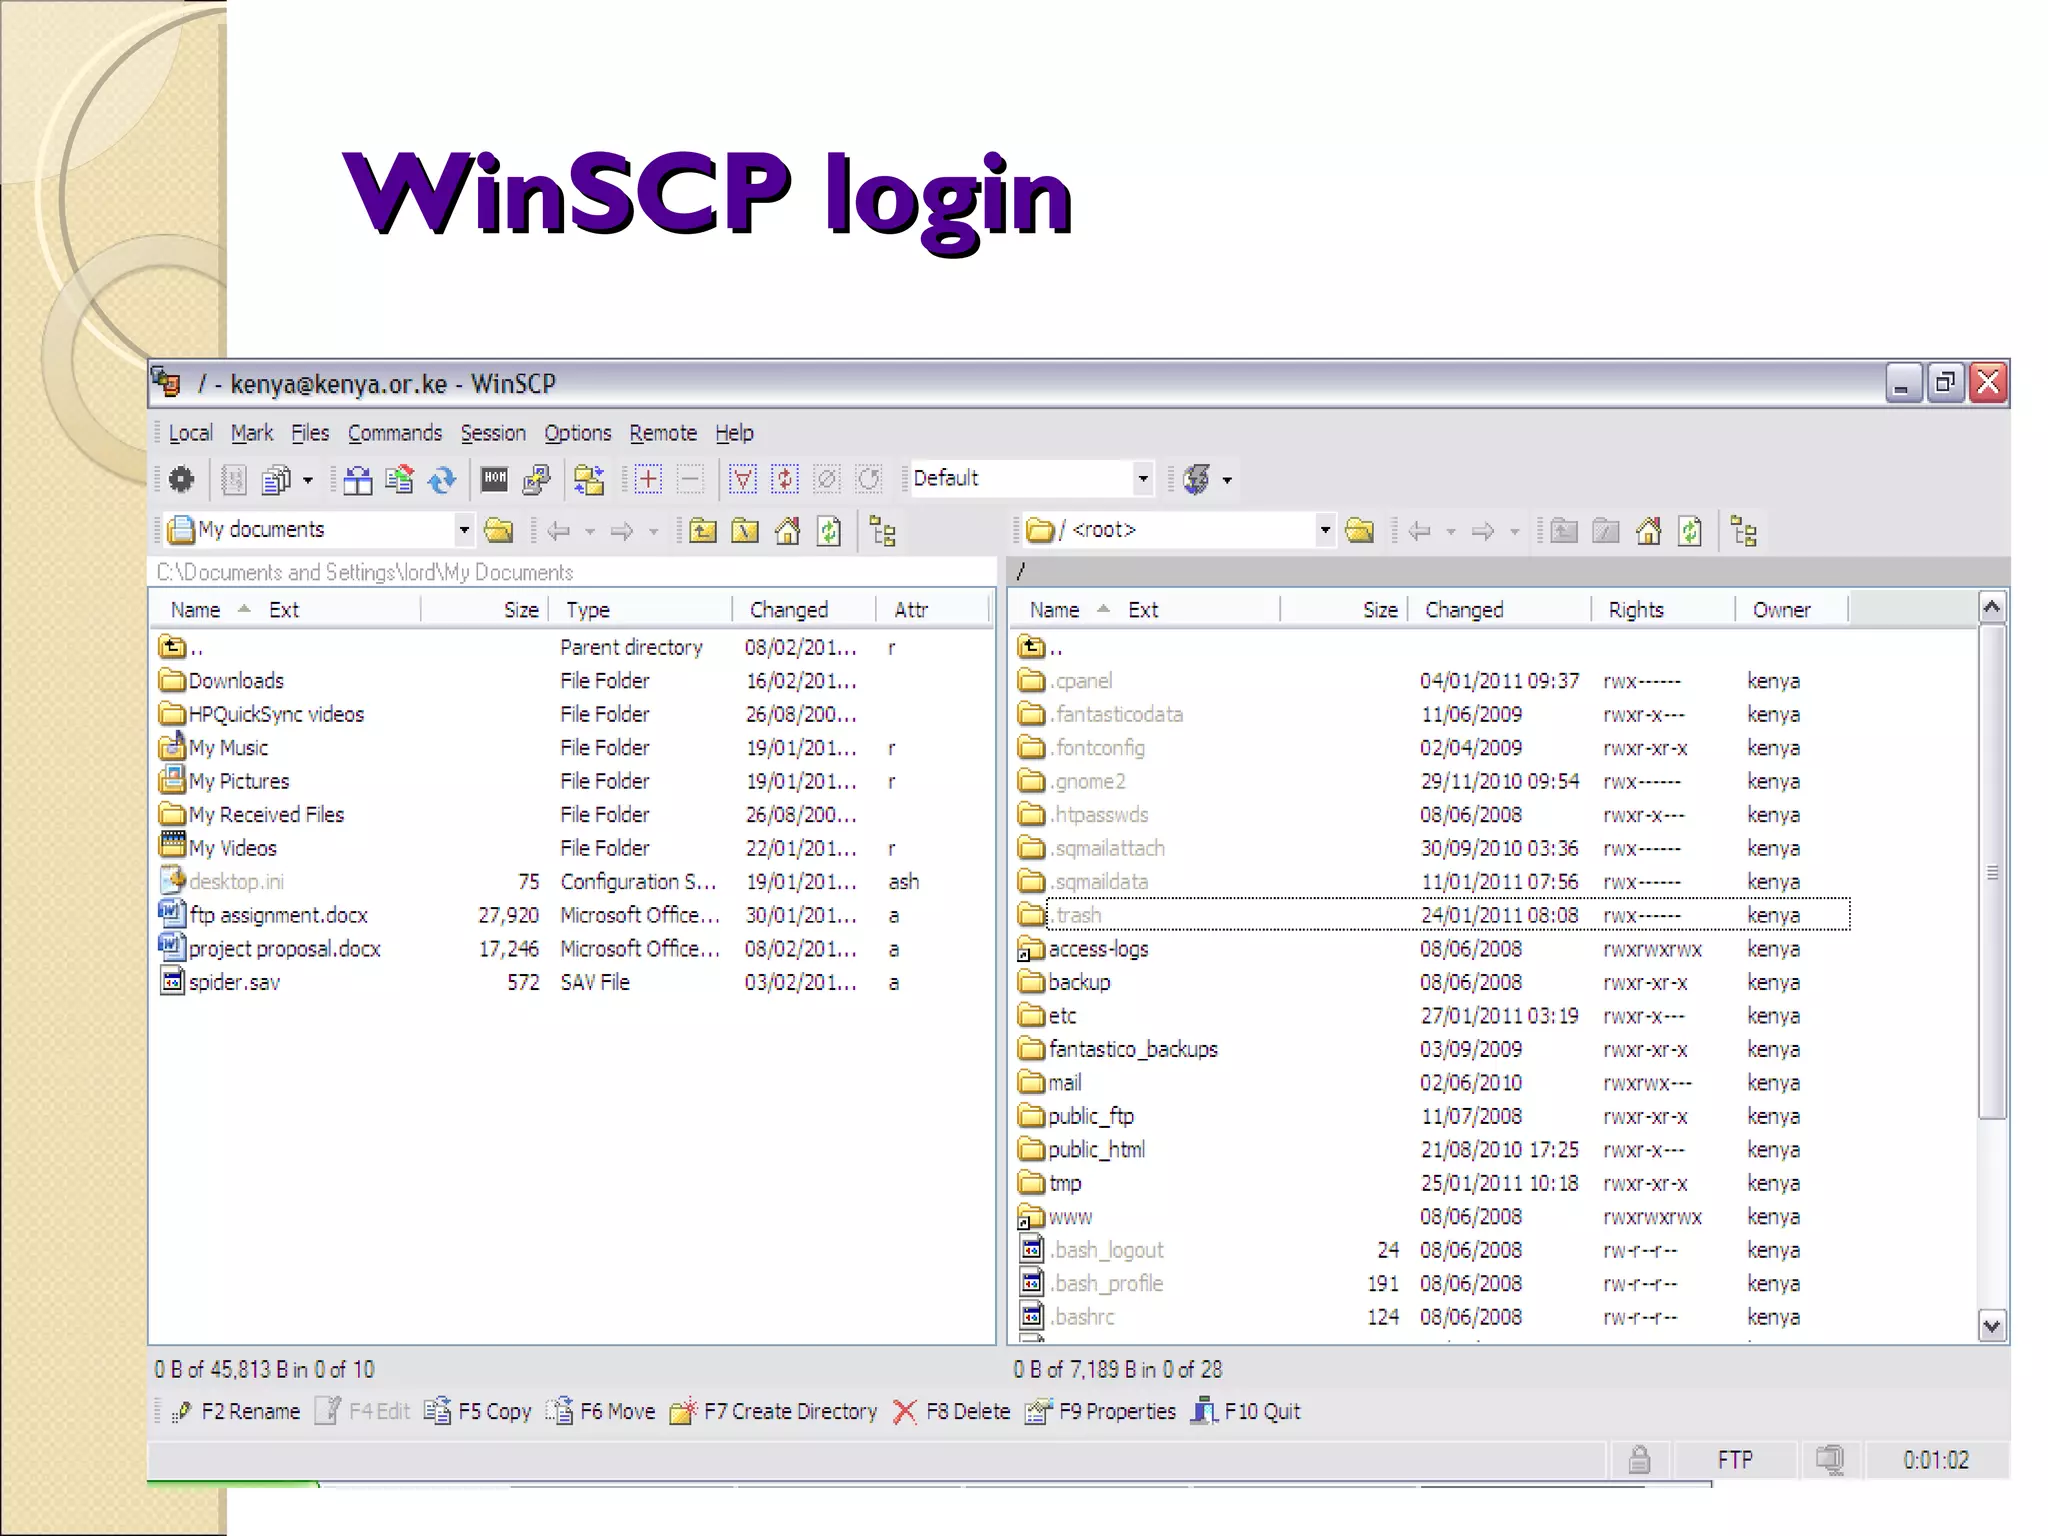Open the Preferences gear icon
The width and height of the screenshot is (2048, 1536).
(181, 480)
